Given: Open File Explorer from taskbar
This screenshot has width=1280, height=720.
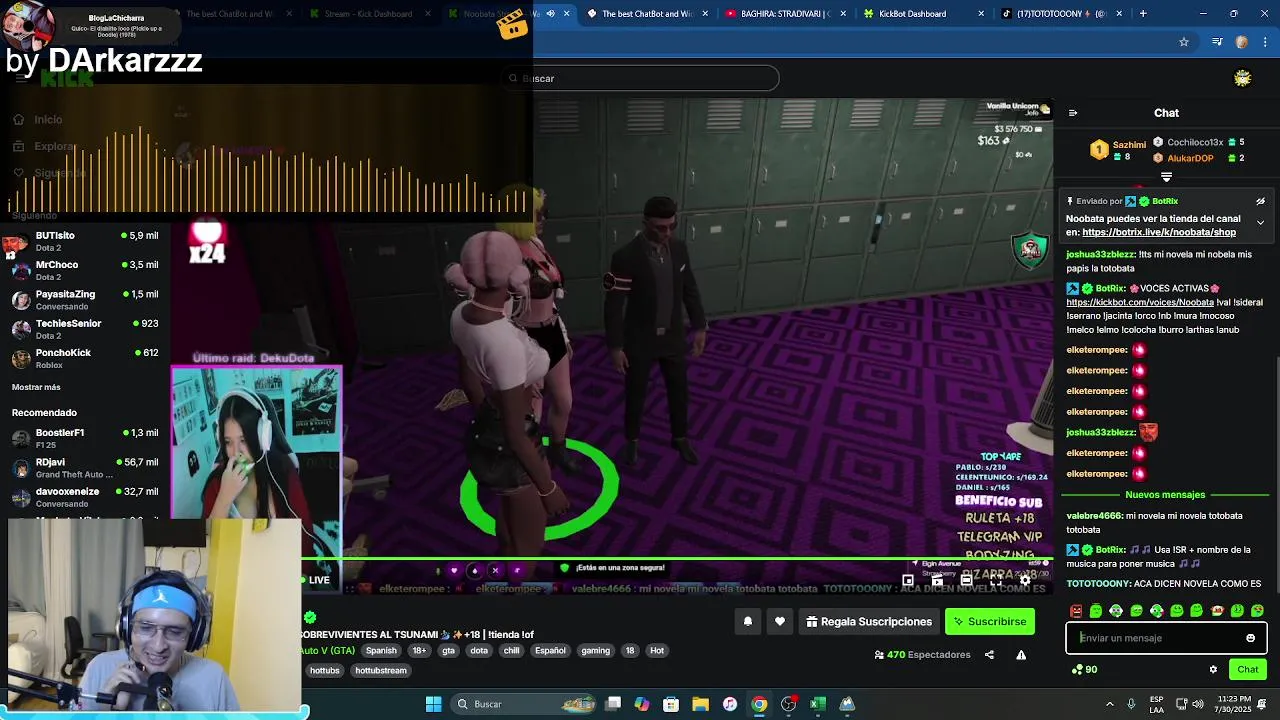Looking at the screenshot, I should click(700, 704).
